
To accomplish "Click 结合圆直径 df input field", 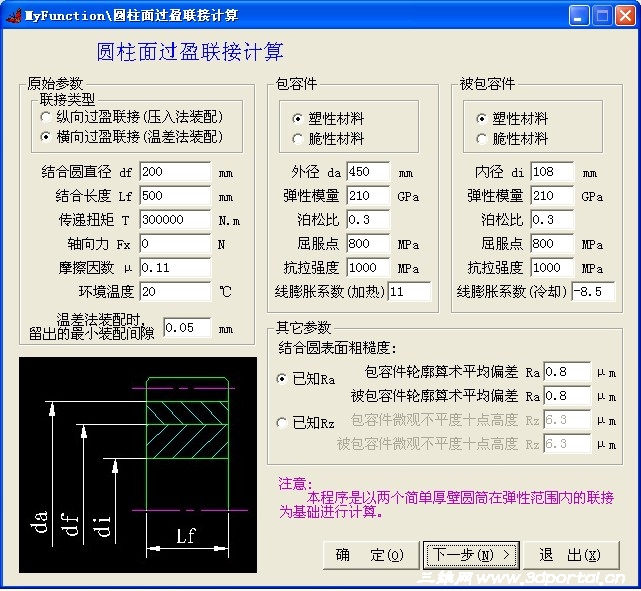I will (175, 172).
